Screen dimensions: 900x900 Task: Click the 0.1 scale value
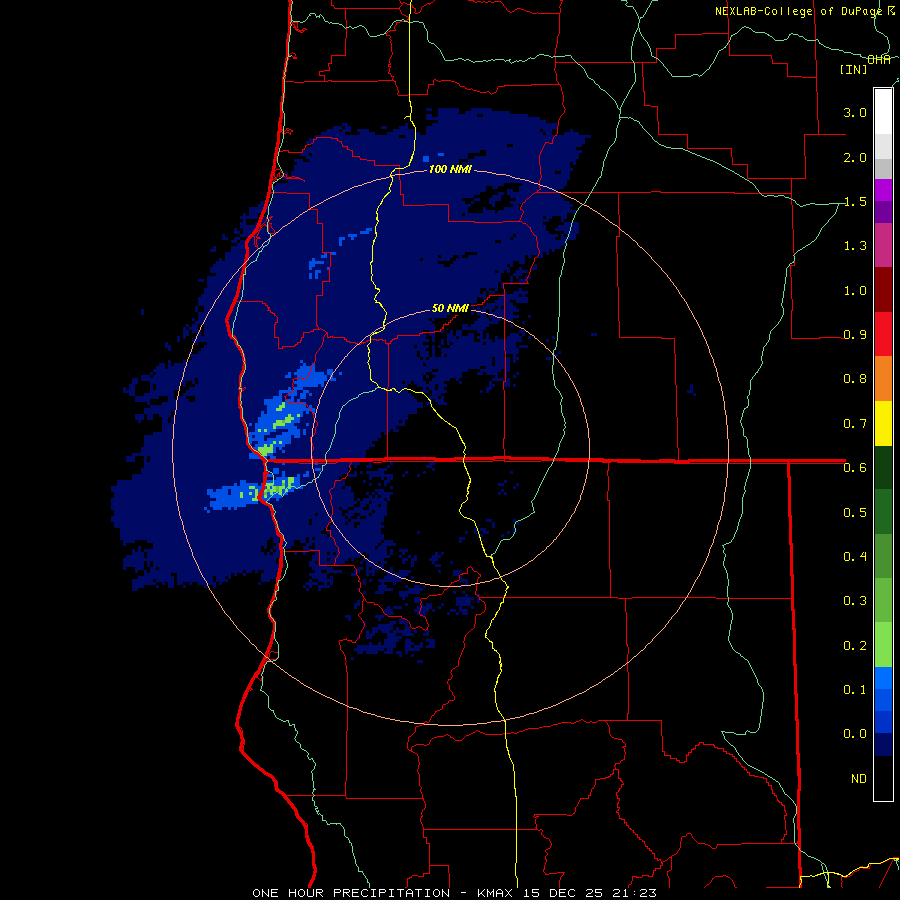855,689
